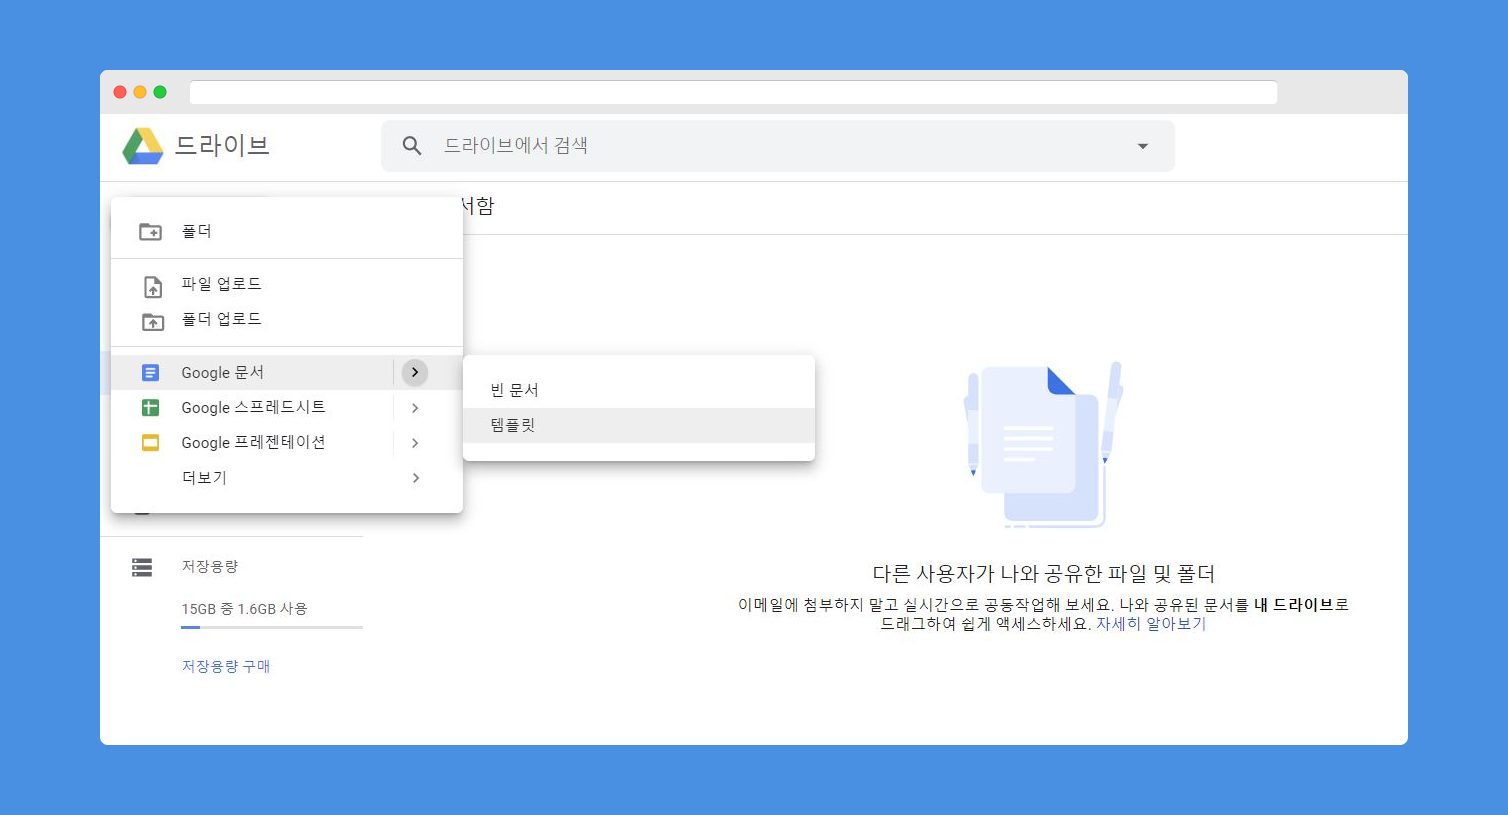Click the 드라이브 title text

click(222, 146)
